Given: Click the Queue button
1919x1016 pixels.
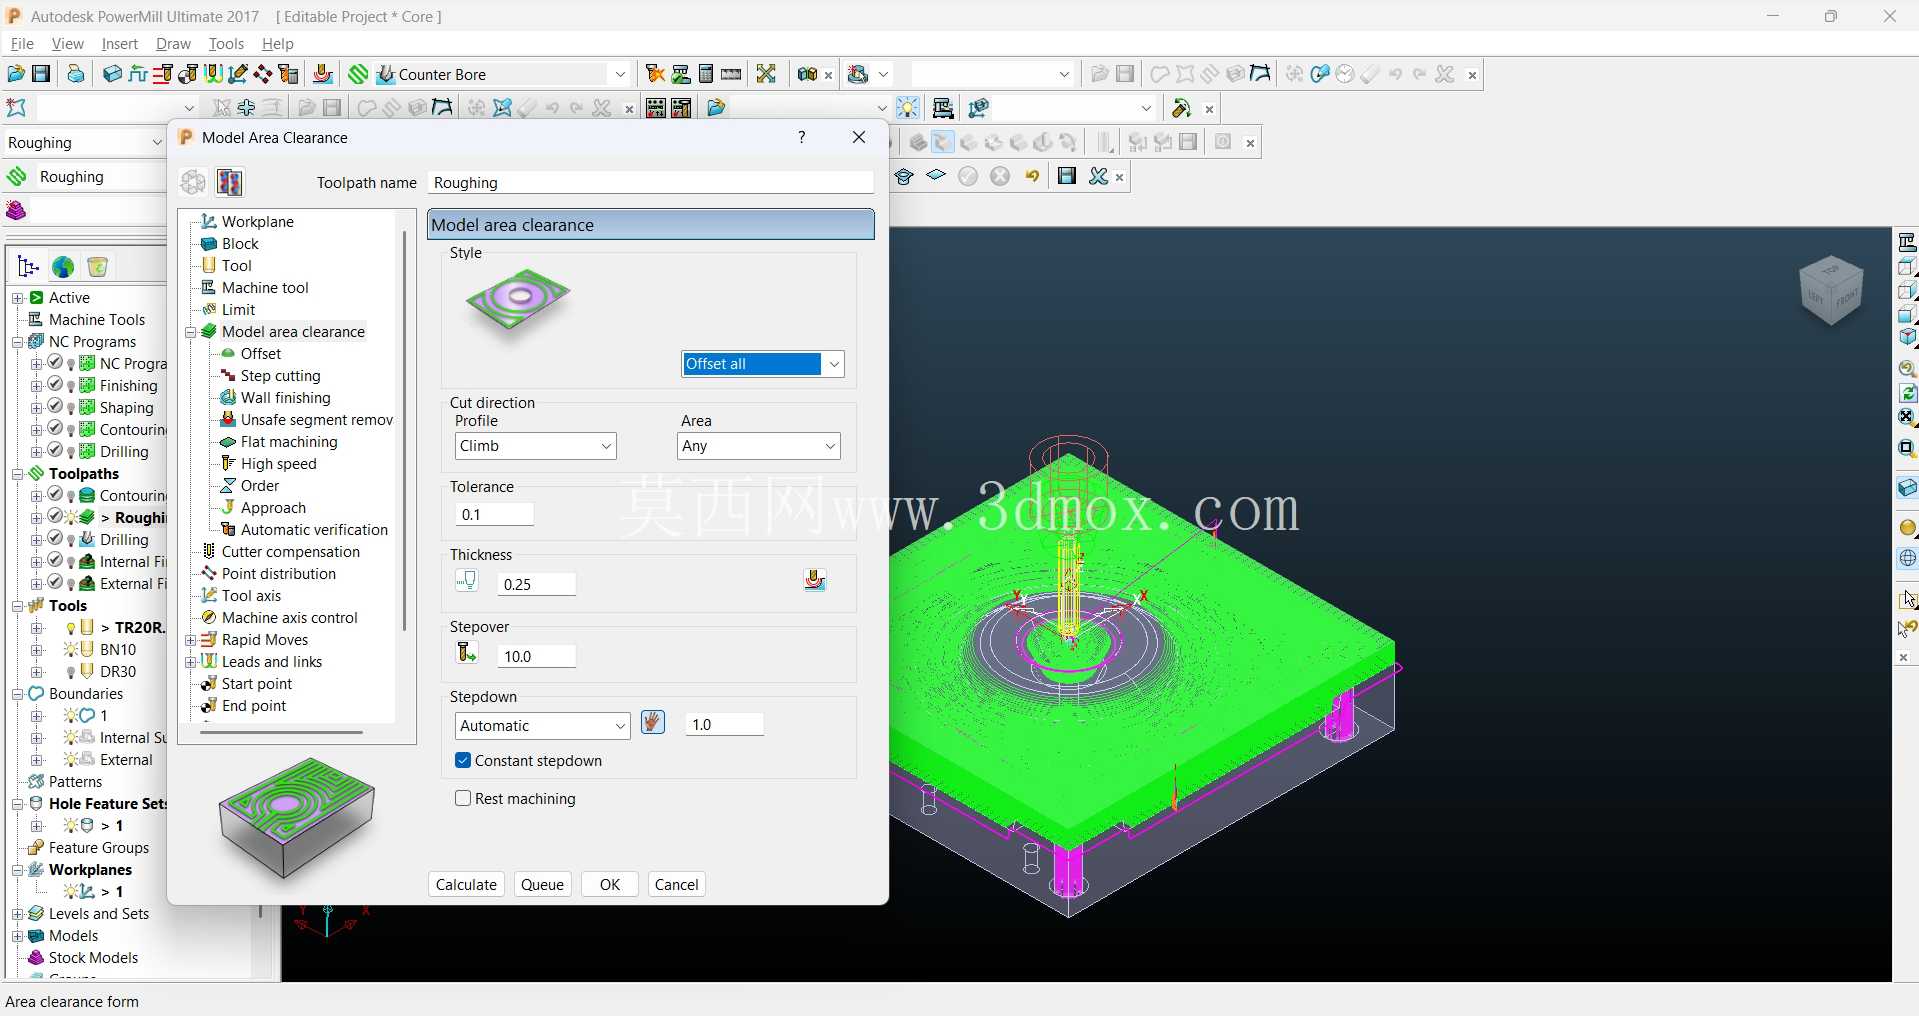Looking at the screenshot, I should pos(543,884).
